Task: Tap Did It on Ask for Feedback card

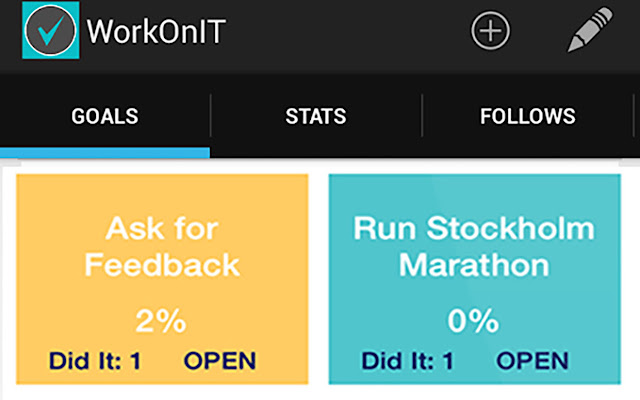Action: (95, 360)
